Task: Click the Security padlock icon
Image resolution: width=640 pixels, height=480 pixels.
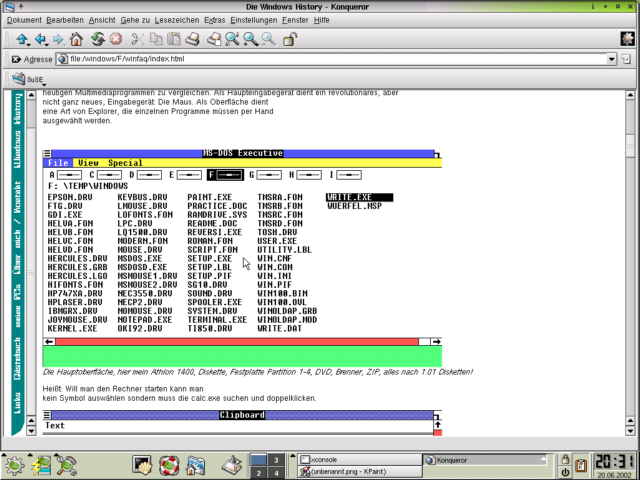Action: pos(289,40)
